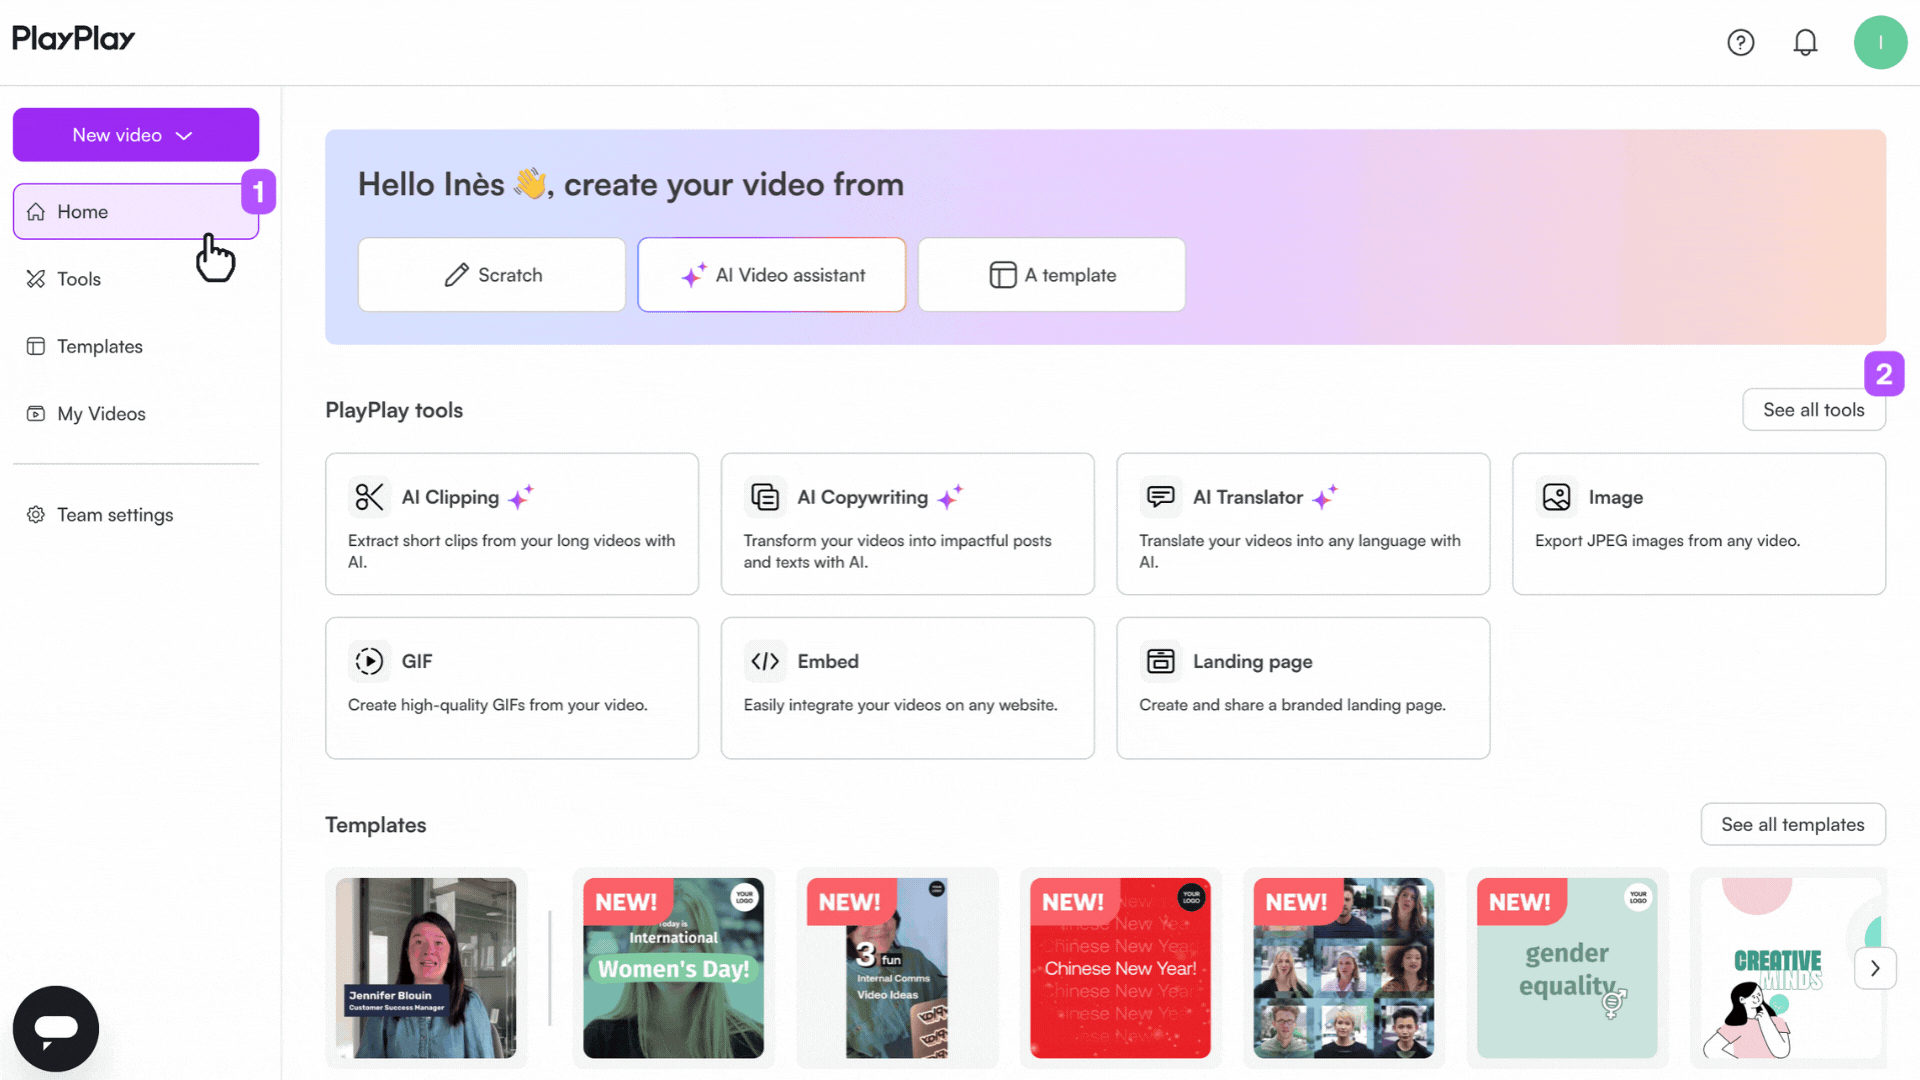Open the Jennifer Blouin template thumbnail

(x=426, y=968)
